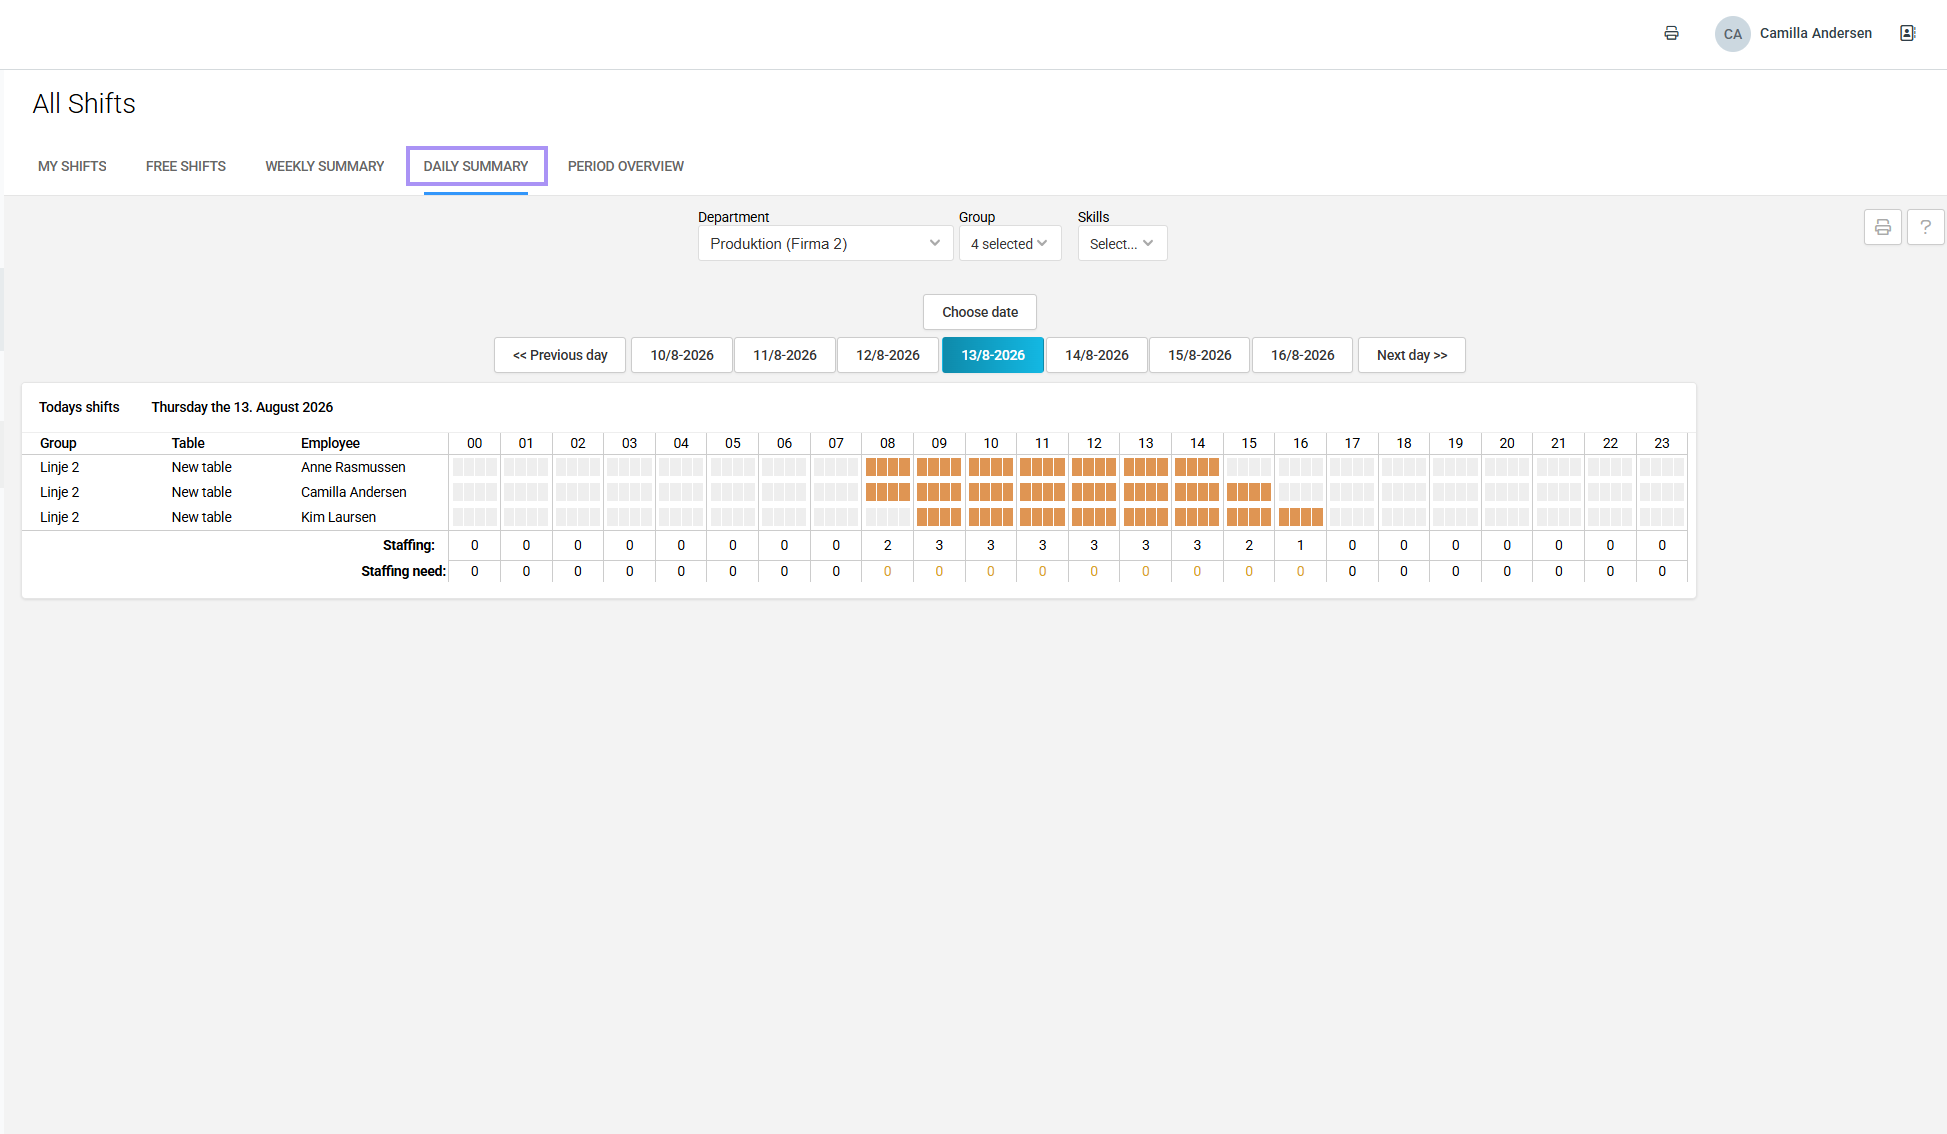Go to the Weekly Summary tab
Image resolution: width=1947 pixels, height=1134 pixels.
[x=324, y=166]
